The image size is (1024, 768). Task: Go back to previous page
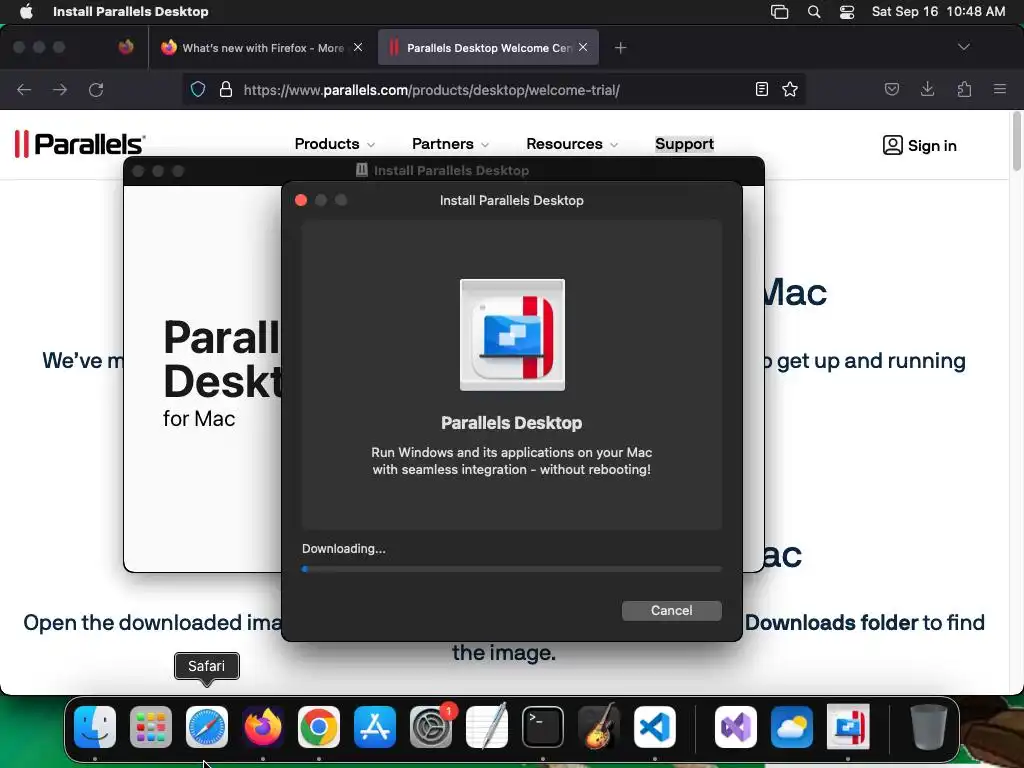coord(24,89)
